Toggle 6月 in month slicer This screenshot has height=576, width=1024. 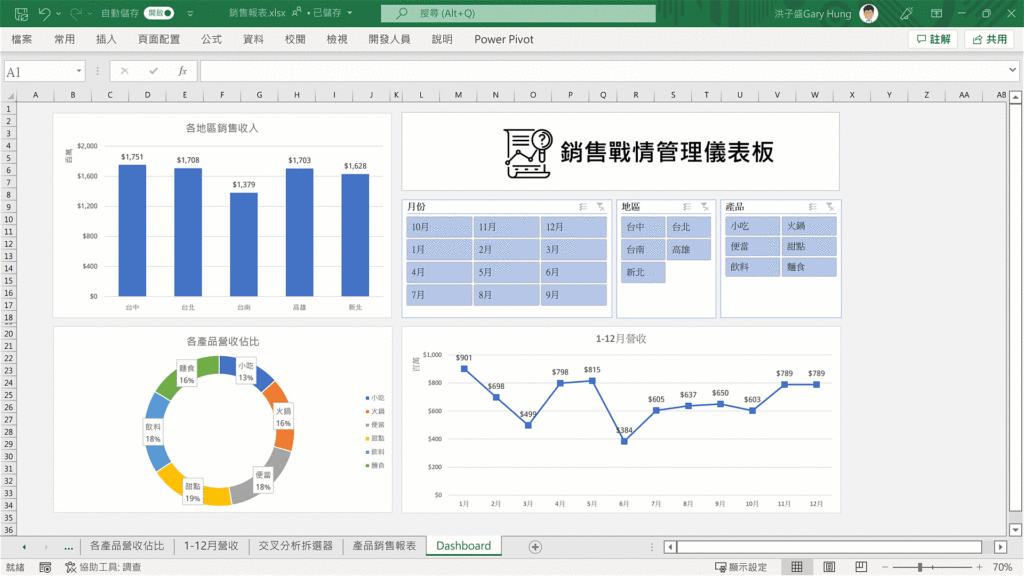[x=573, y=272]
